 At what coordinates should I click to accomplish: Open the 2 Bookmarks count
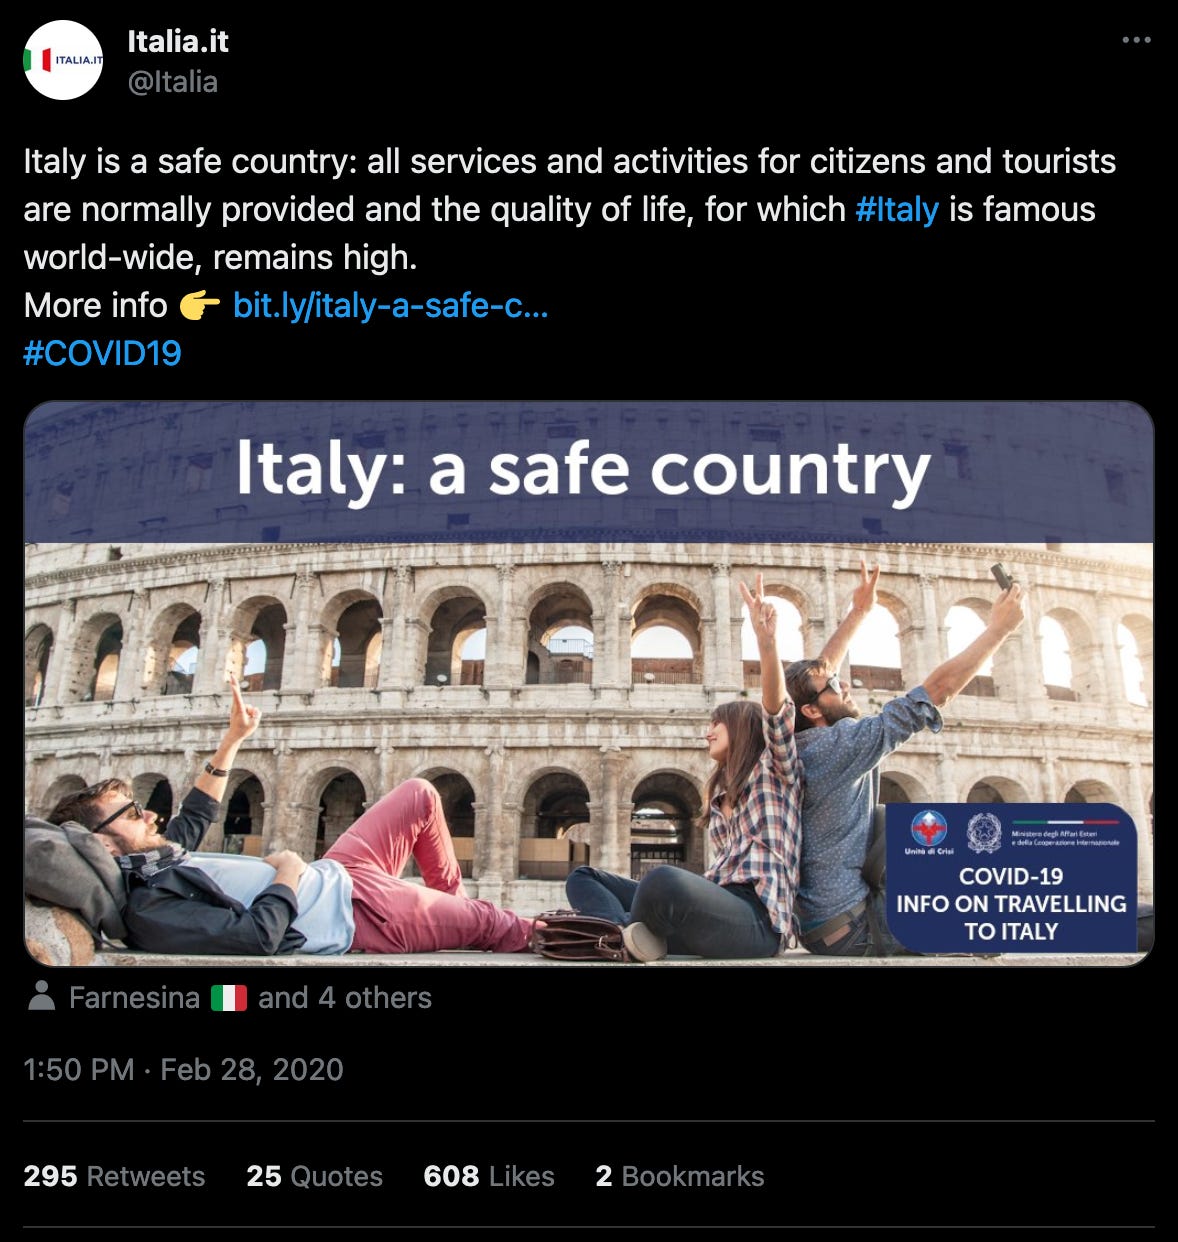click(x=680, y=1176)
